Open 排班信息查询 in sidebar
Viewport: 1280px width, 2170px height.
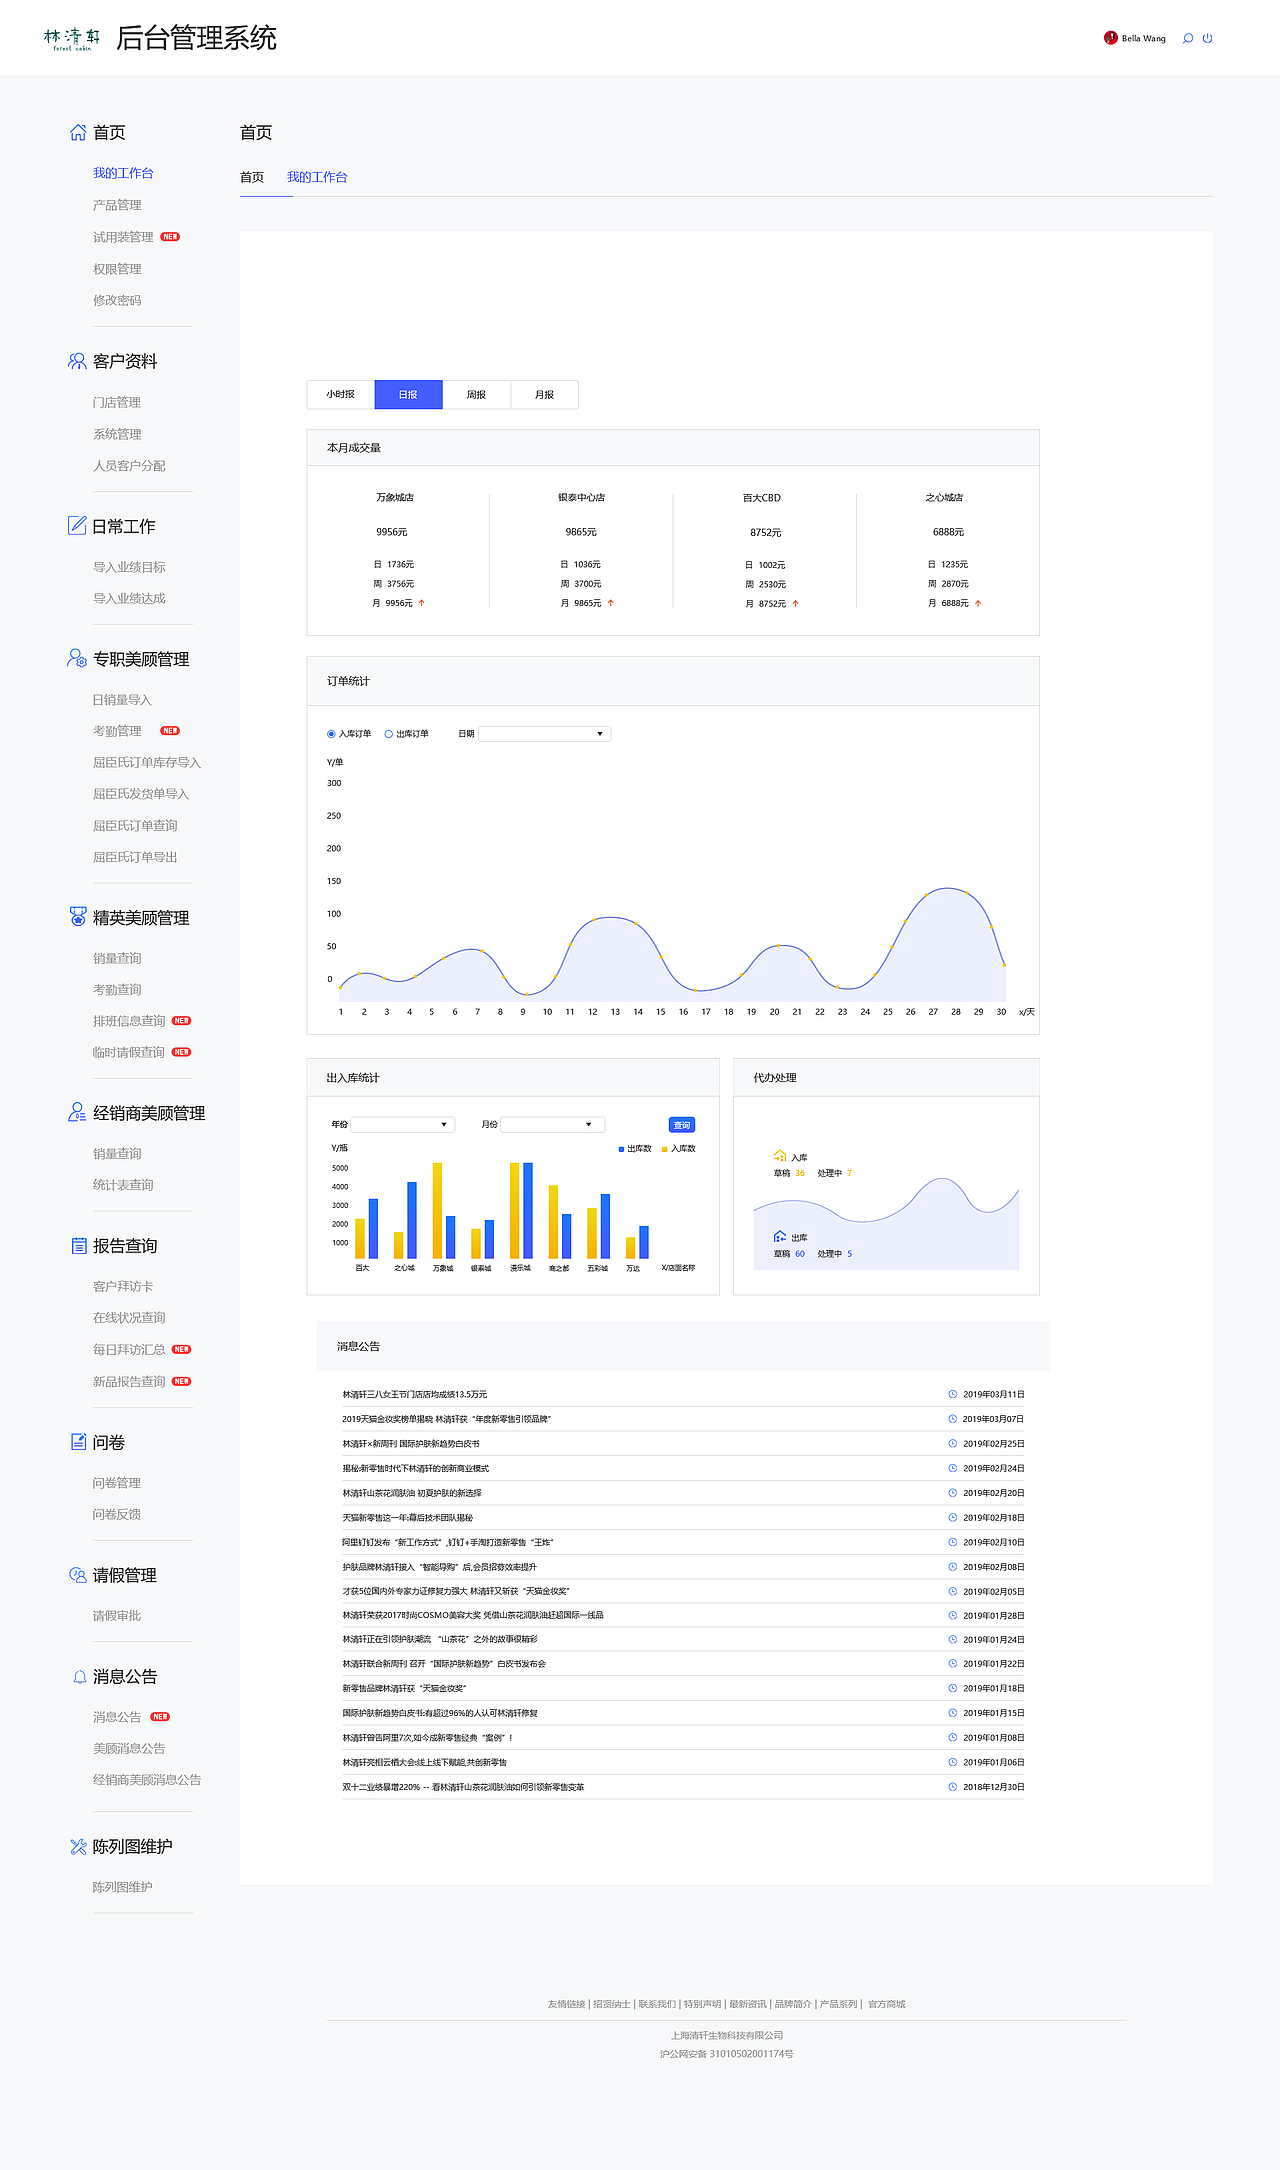pyautogui.click(x=129, y=1021)
